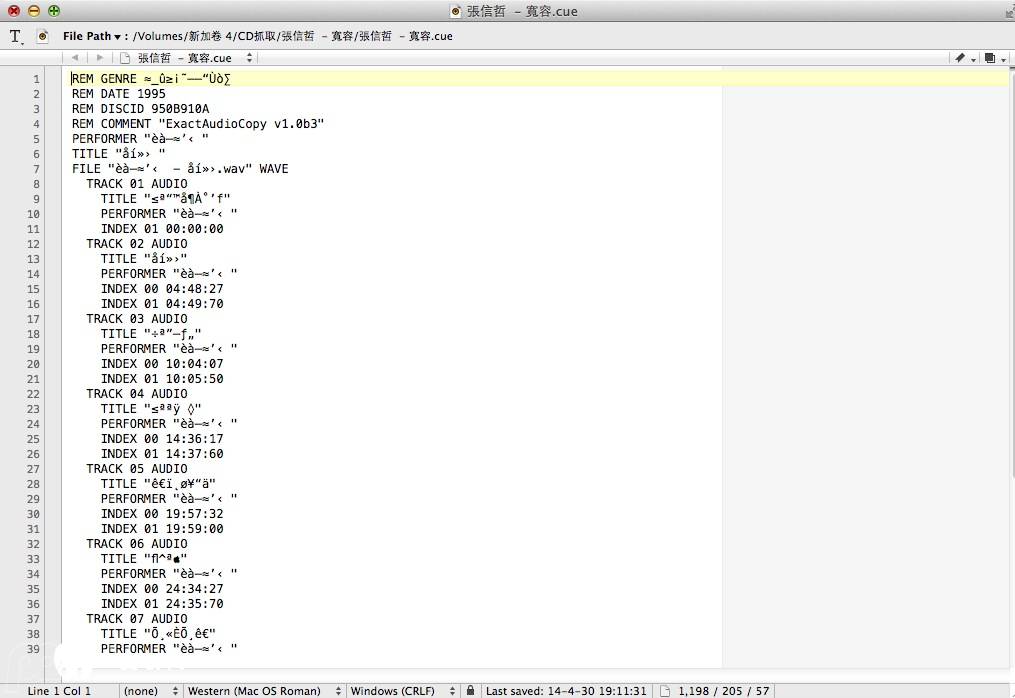The height and width of the screenshot is (698, 1015).
Task: Click the document proxy icon in toolbar
Action: coord(42,36)
